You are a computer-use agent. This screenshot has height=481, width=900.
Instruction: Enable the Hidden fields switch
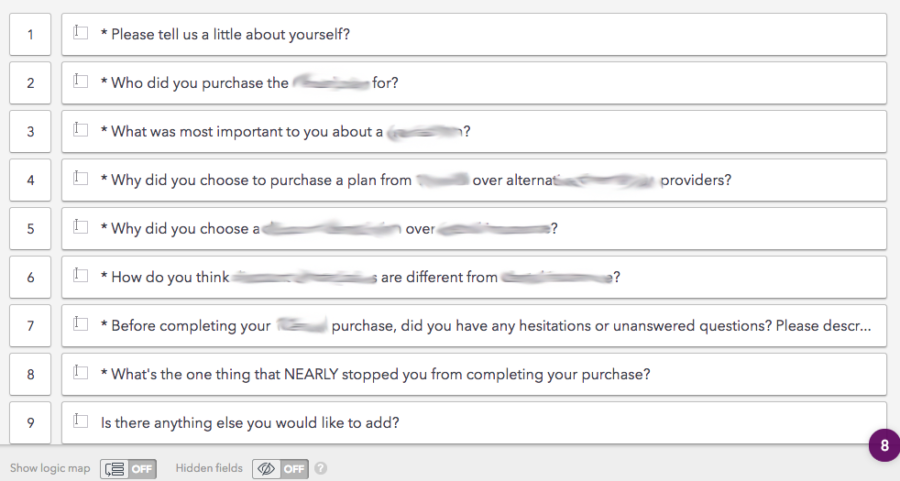pos(280,468)
